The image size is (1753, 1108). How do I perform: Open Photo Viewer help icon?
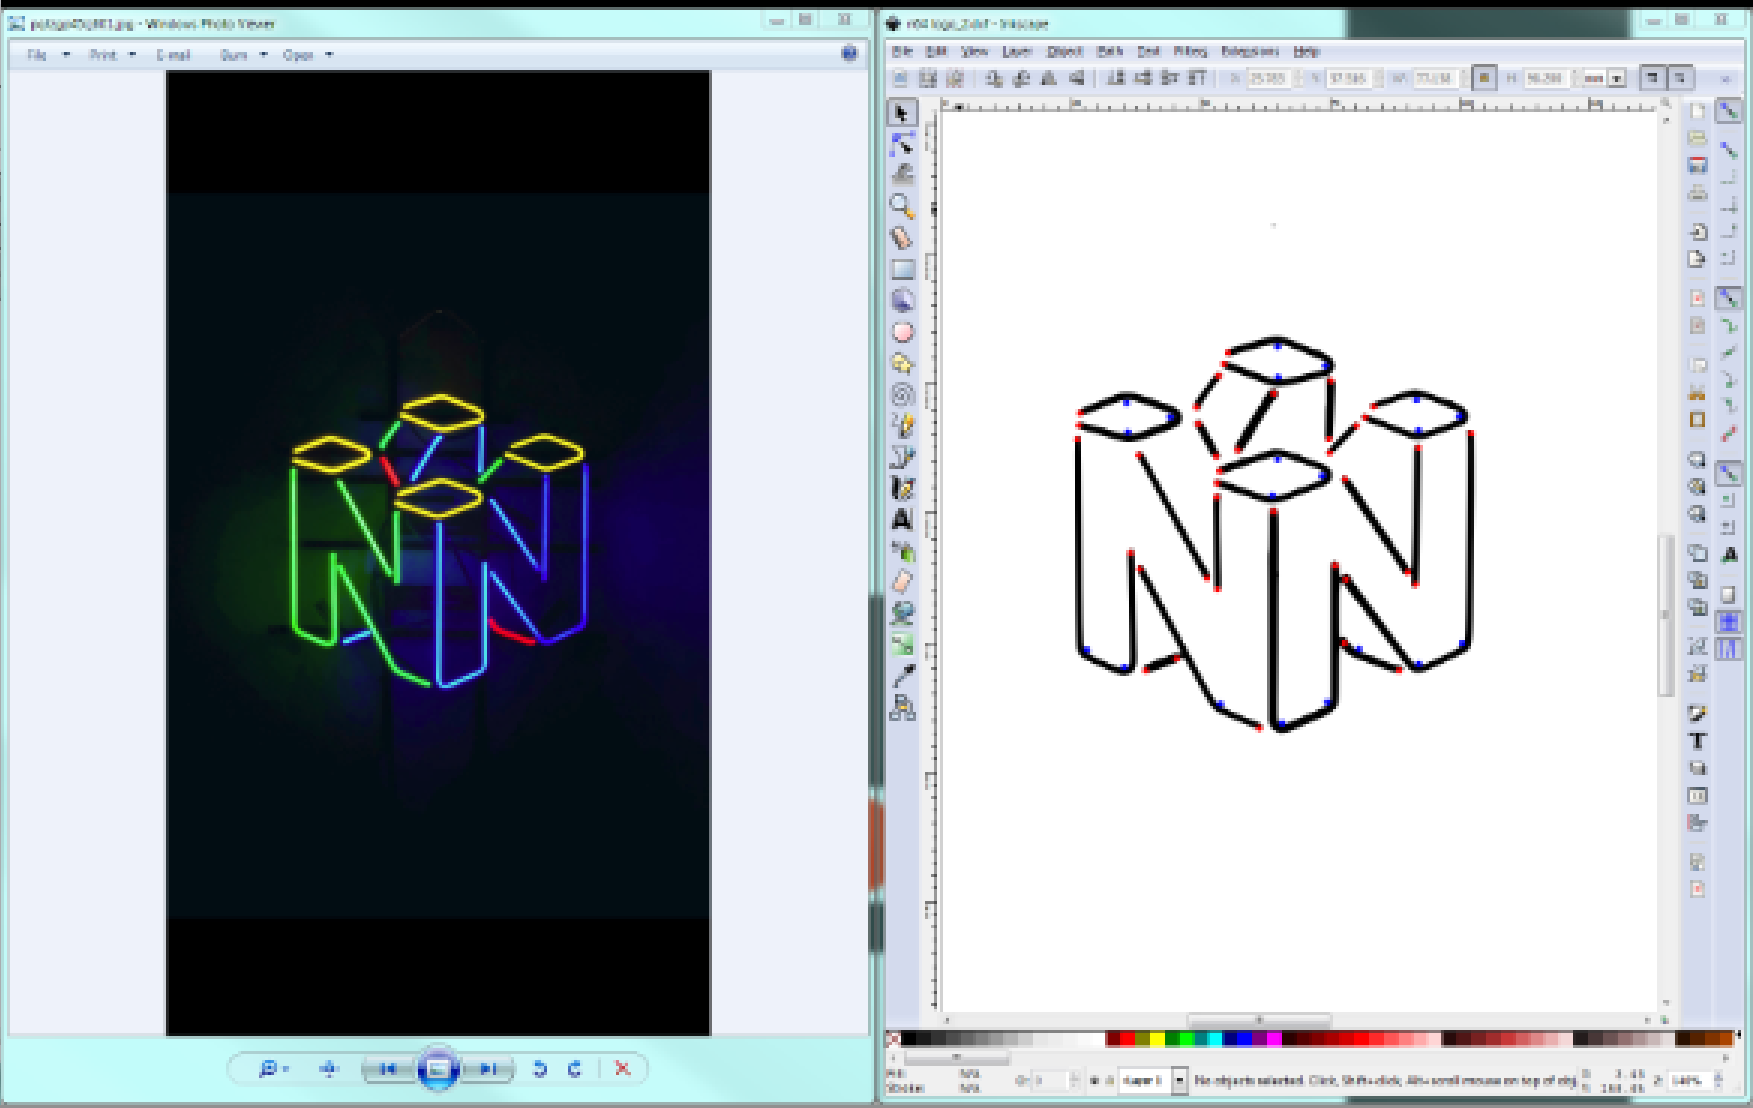(849, 54)
